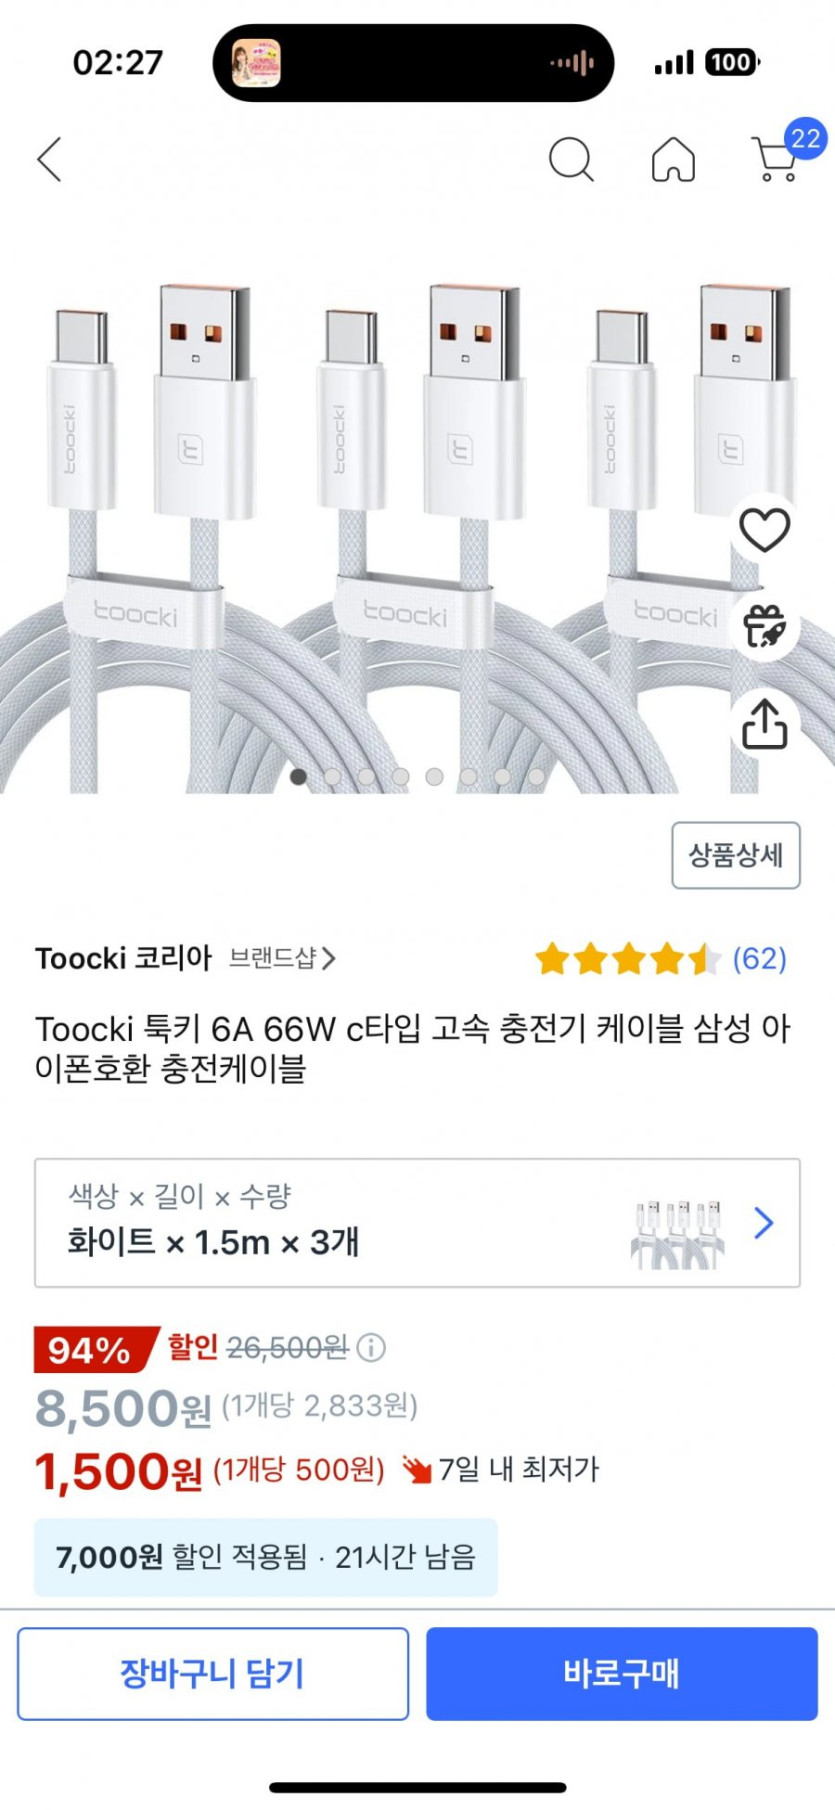The image size is (835, 1810).
Task: Tap the option selector chevron arrow
Action: click(764, 1222)
